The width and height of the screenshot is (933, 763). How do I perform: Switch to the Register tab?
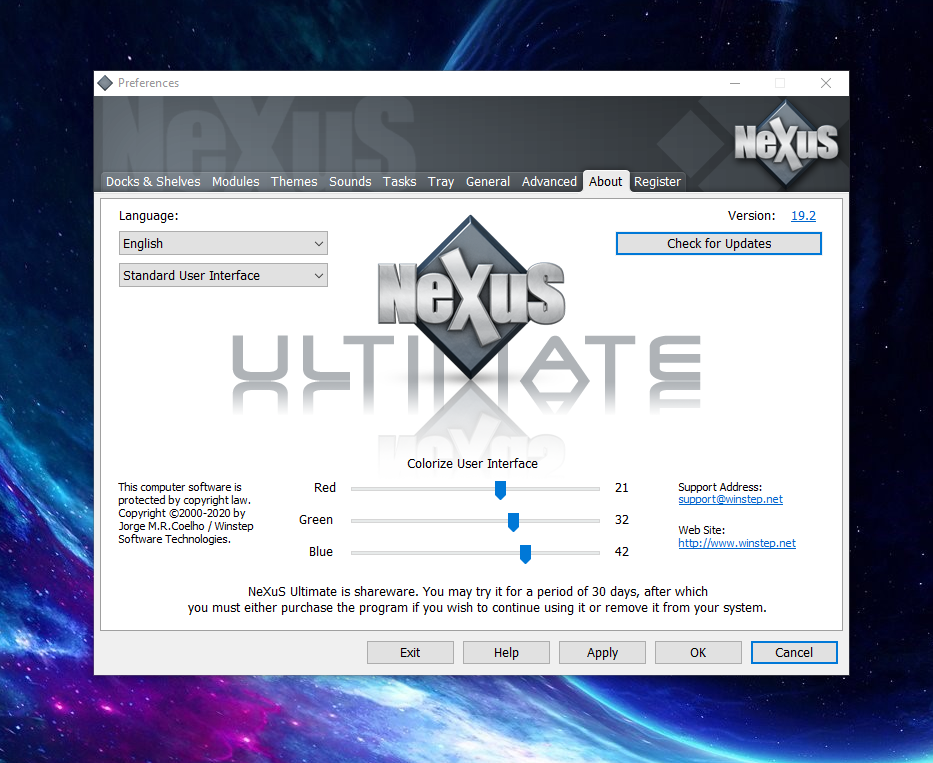click(657, 181)
